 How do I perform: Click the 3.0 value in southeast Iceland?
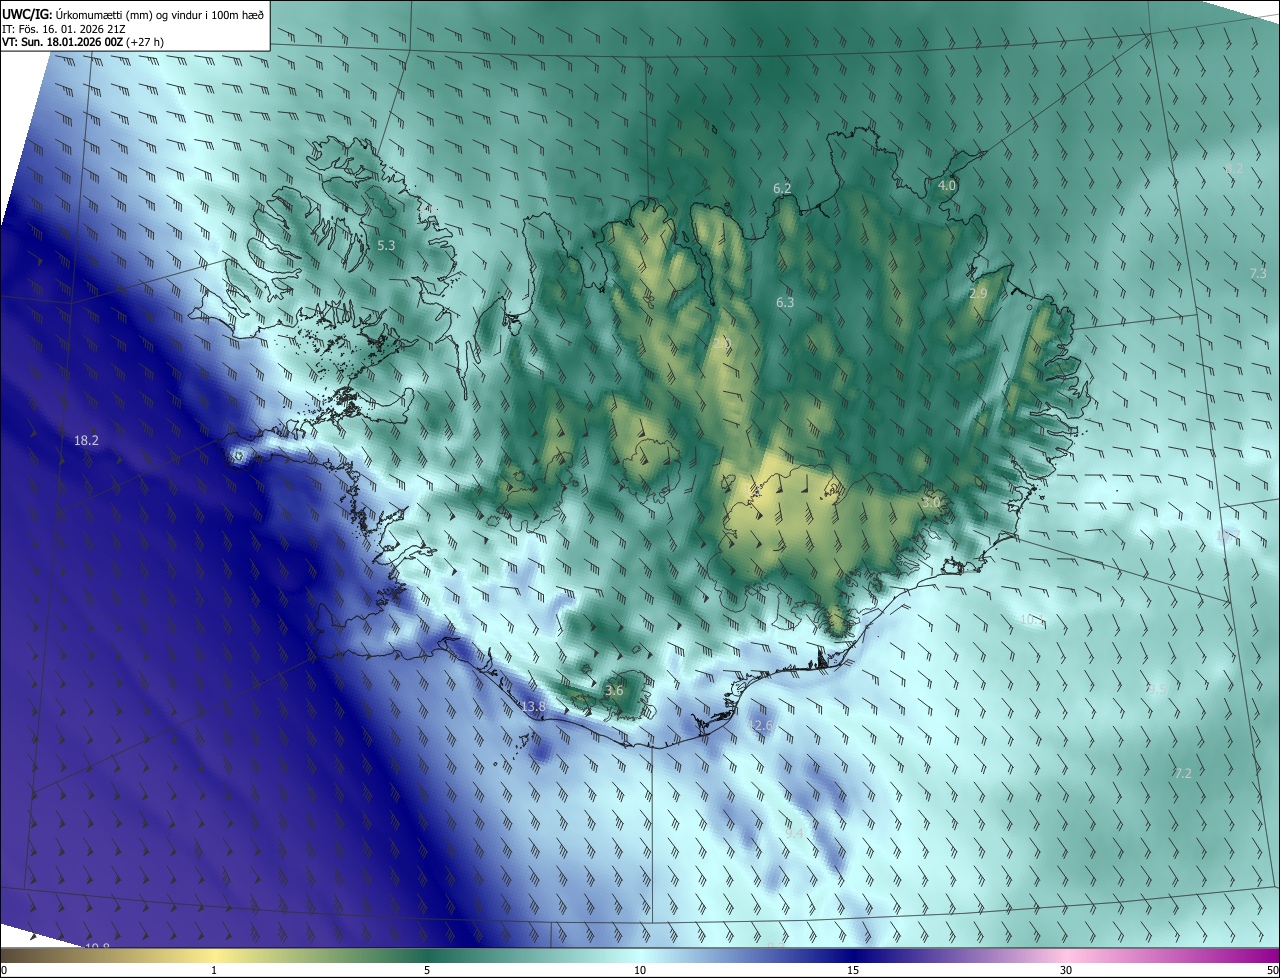pos(930,503)
